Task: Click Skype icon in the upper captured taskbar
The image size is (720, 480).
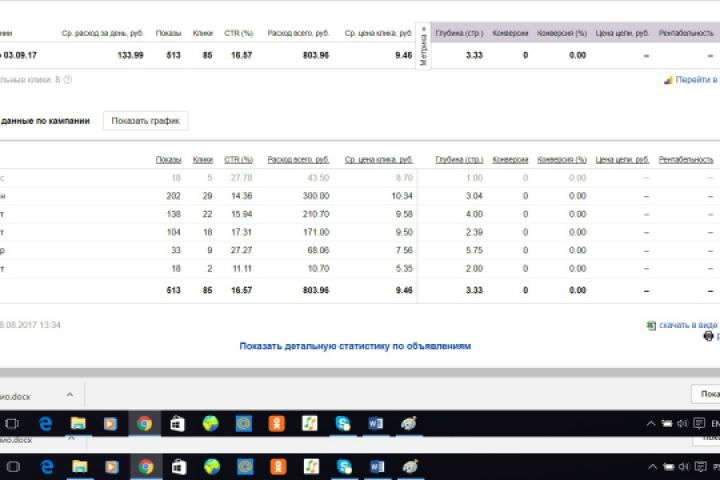Action: click(343, 424)
